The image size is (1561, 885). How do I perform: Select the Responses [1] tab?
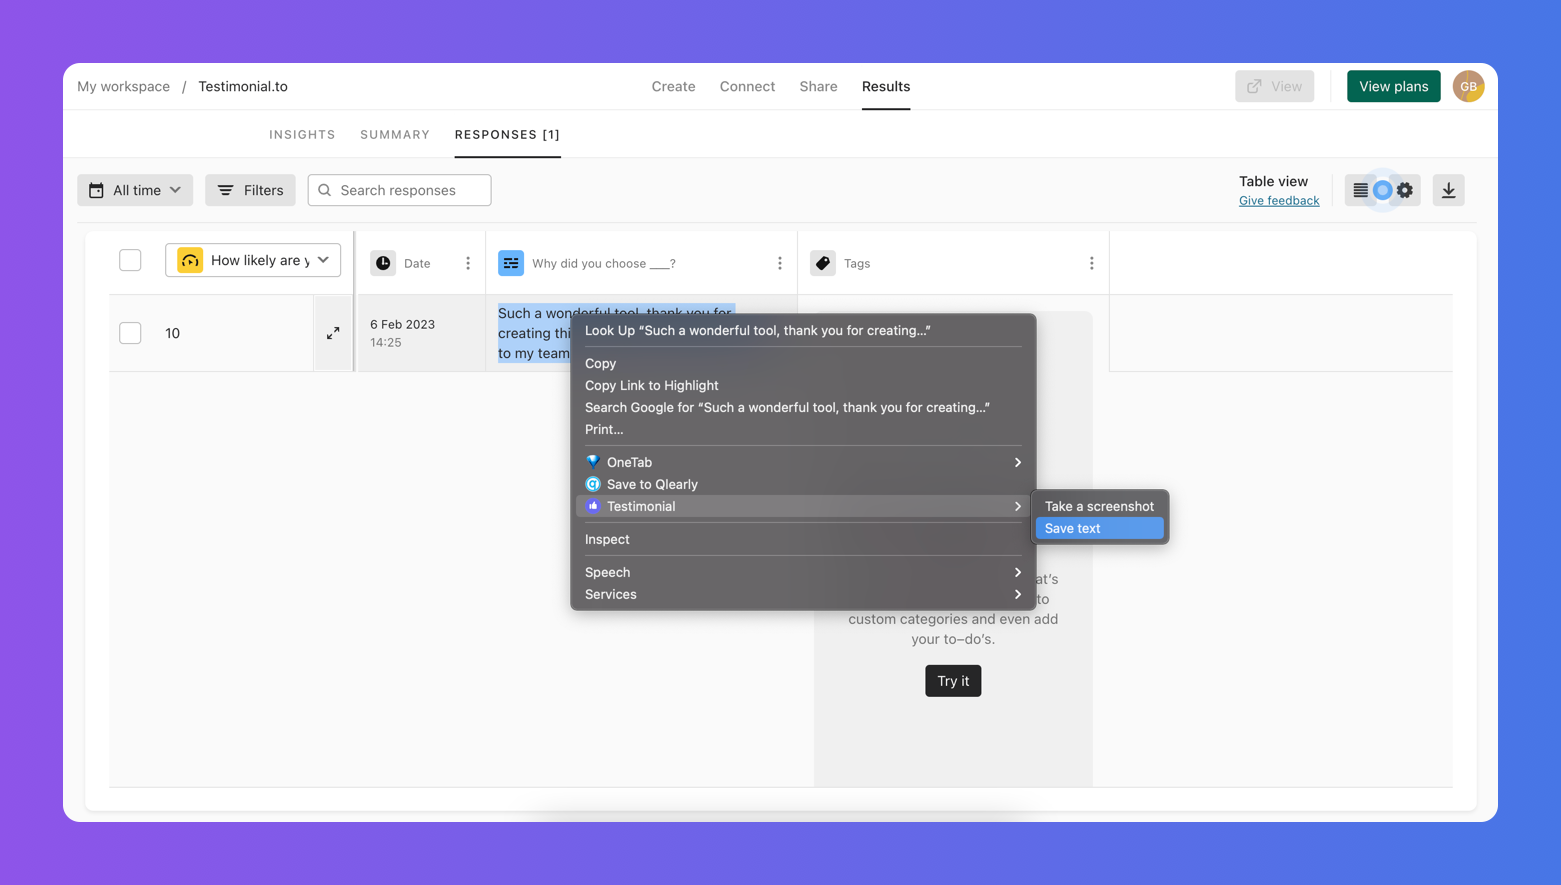(507, 134)
